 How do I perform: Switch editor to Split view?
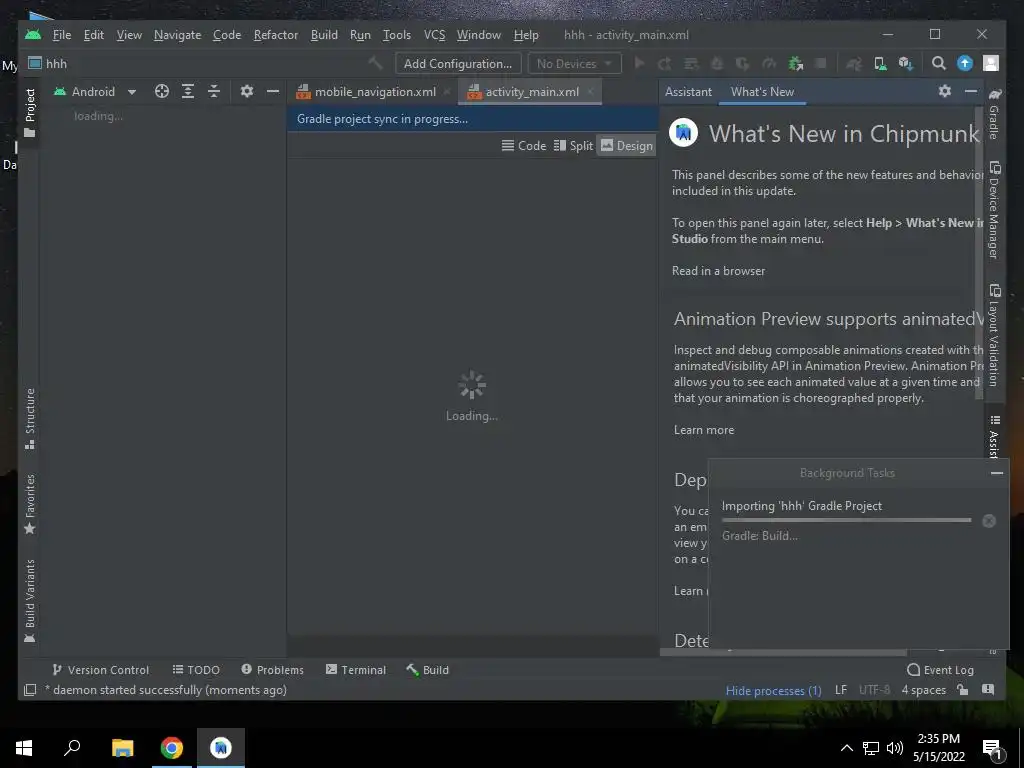point(573,146)
